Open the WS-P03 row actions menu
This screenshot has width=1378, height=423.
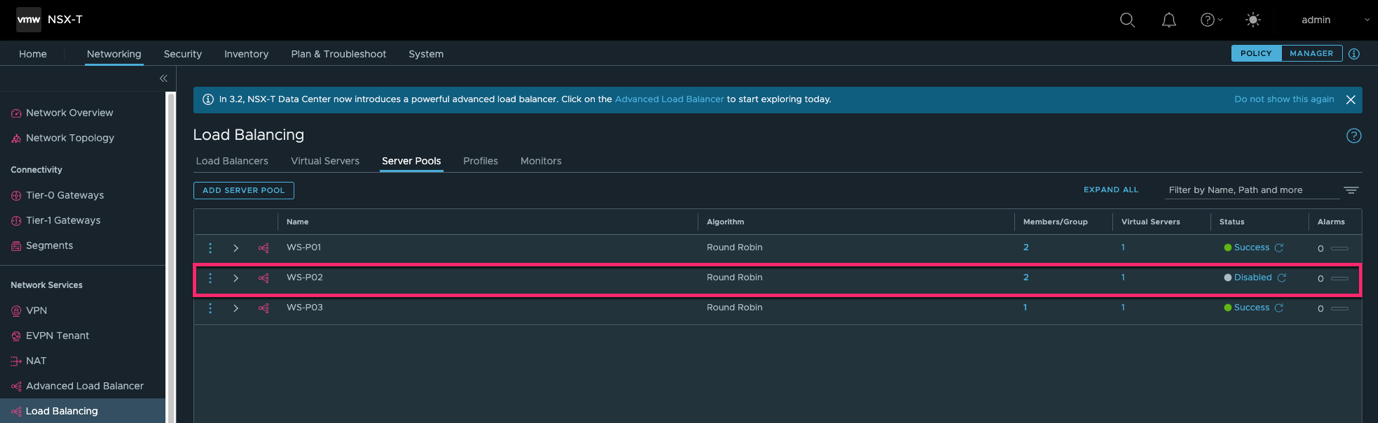coord(210,308)
